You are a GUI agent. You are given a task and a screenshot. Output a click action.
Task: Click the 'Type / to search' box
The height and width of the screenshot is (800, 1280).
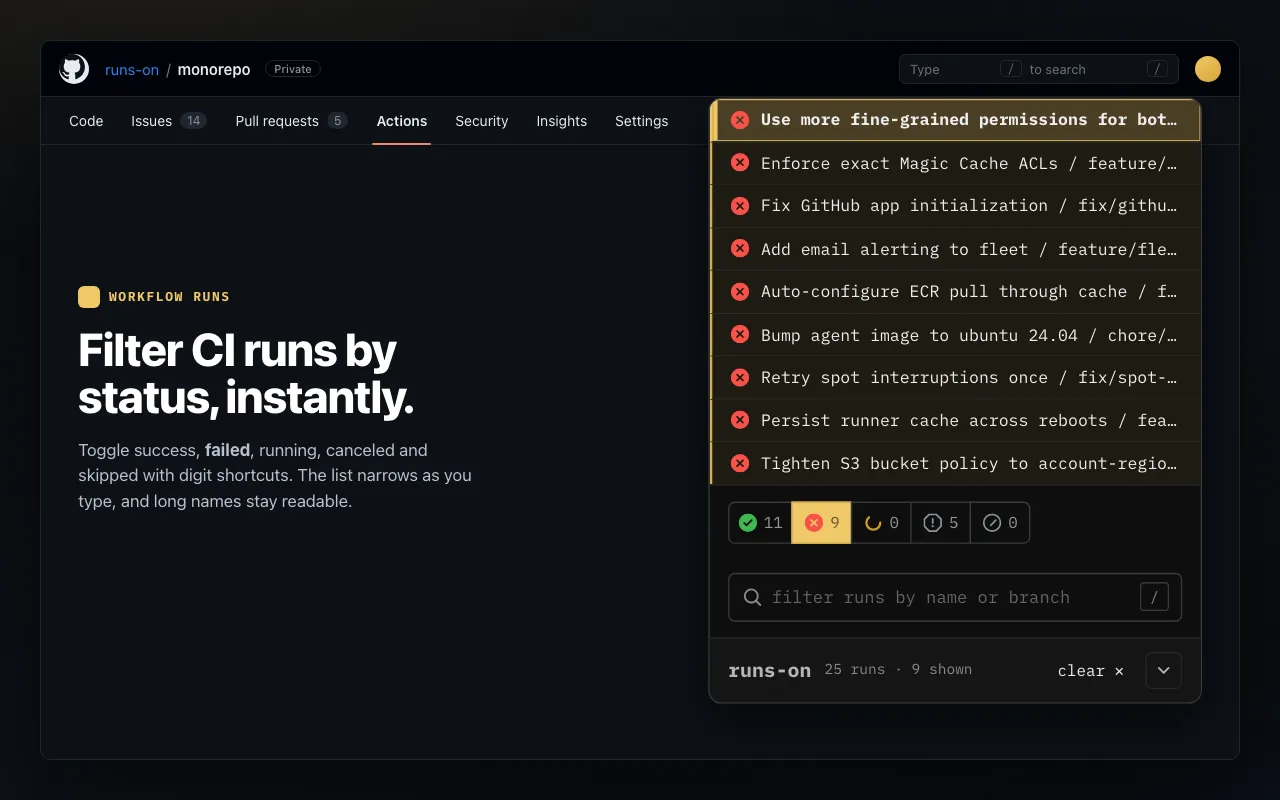point(1039,69)
